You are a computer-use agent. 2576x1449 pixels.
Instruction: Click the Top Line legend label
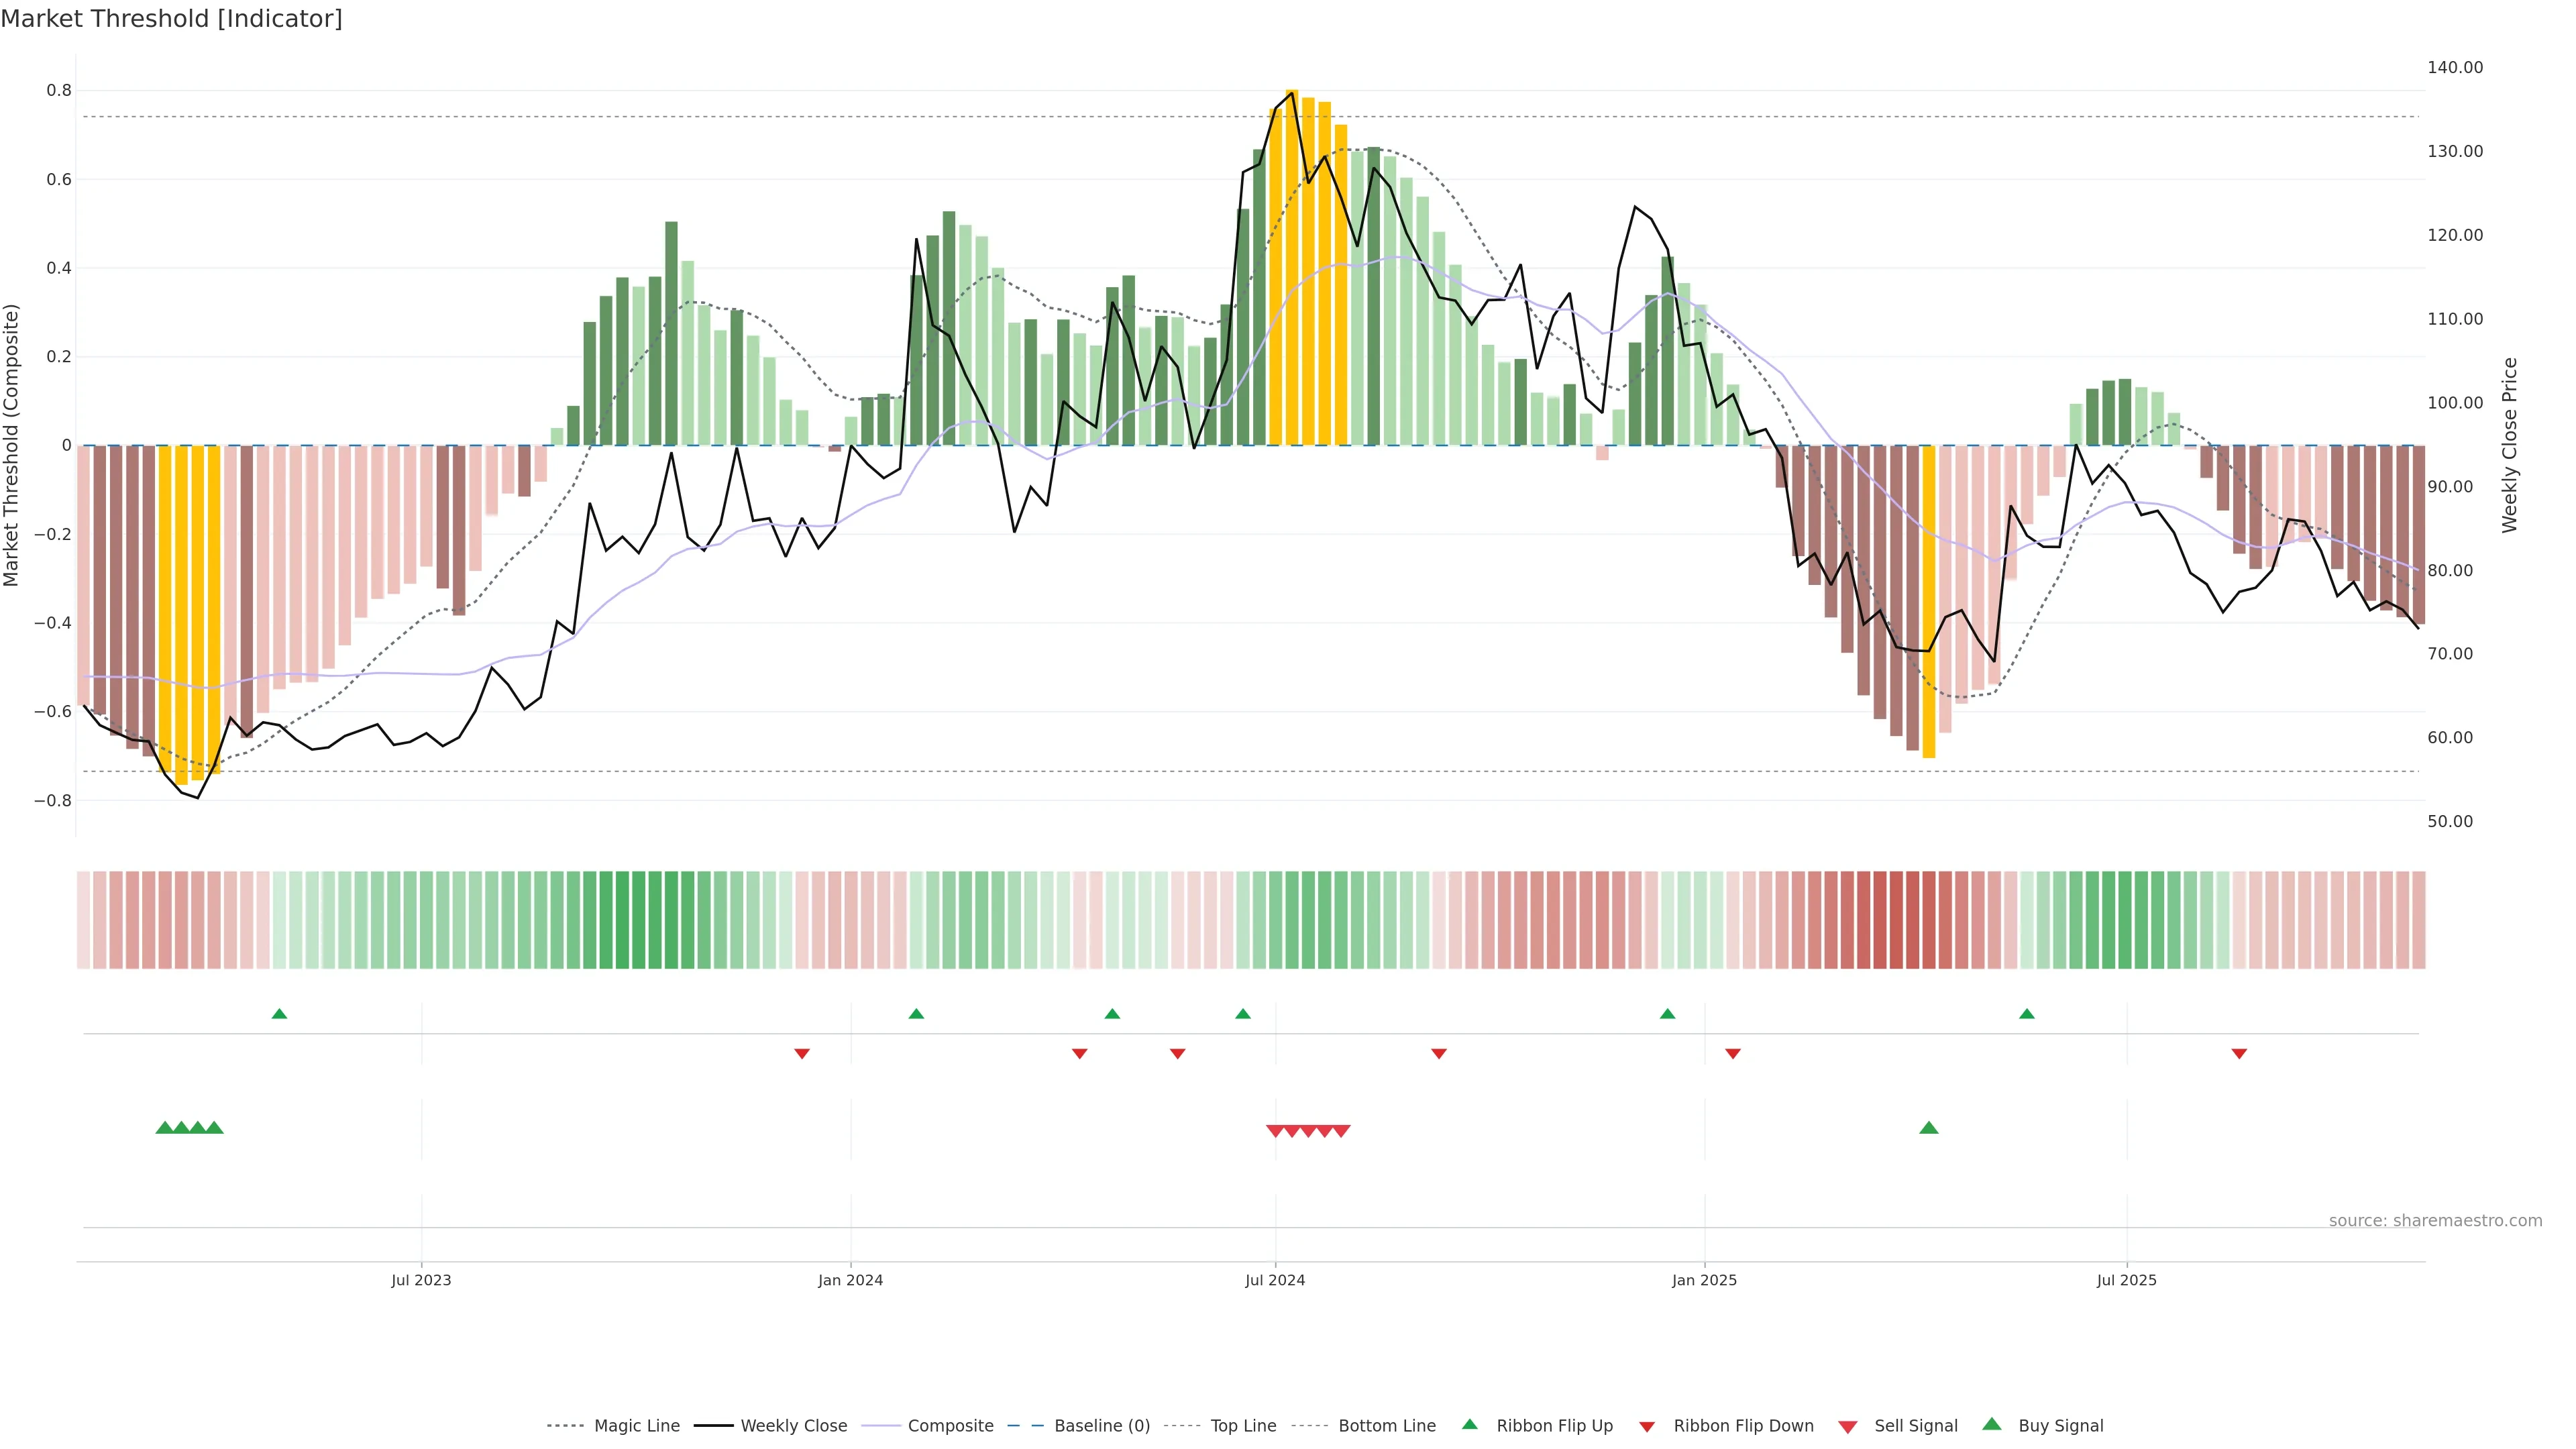(x=1243, y=1426)
